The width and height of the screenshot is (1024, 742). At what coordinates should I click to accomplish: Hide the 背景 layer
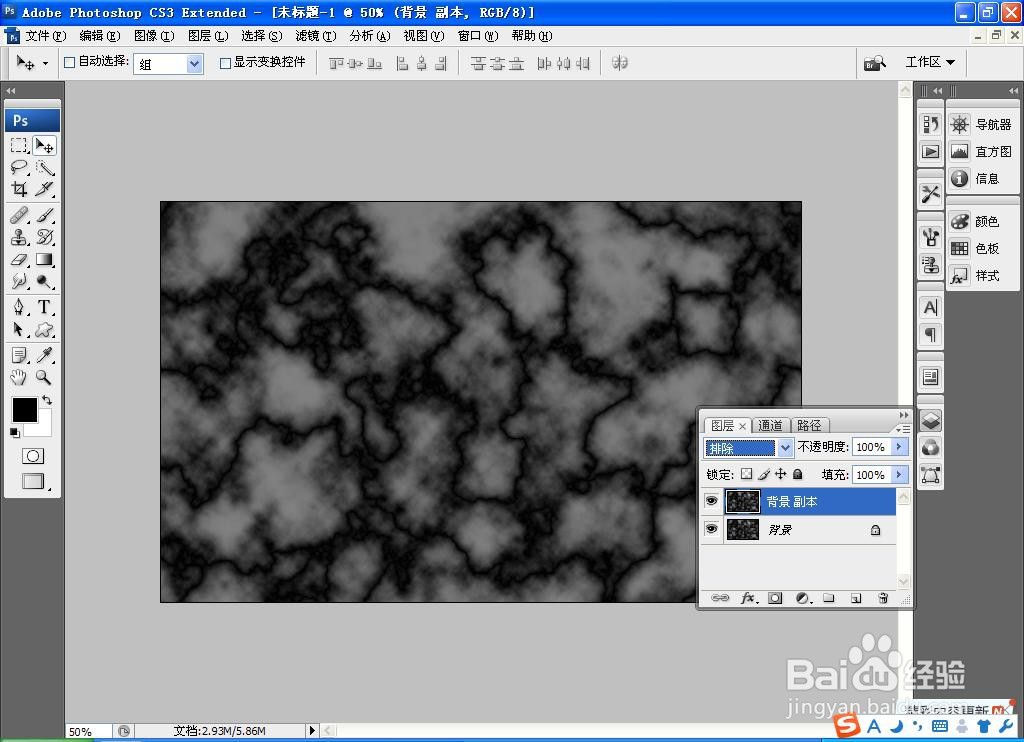coord(711,528)
